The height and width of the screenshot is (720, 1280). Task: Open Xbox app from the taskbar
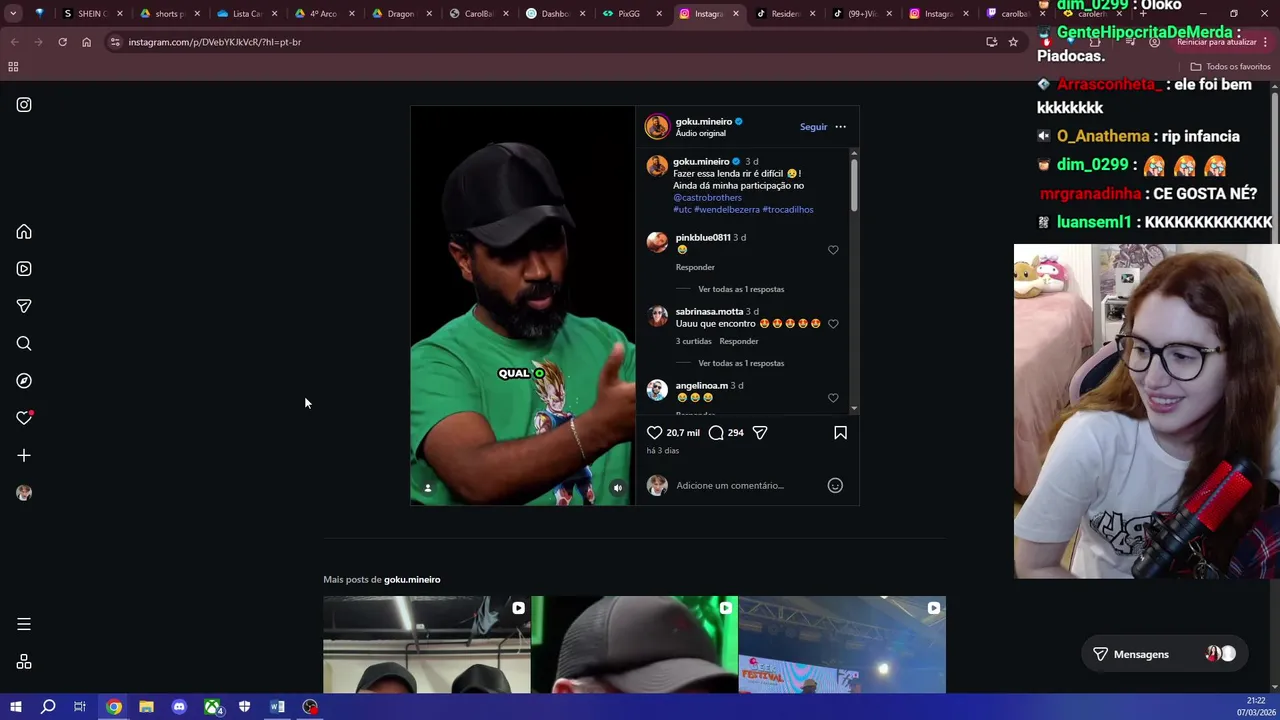[212, 707]
